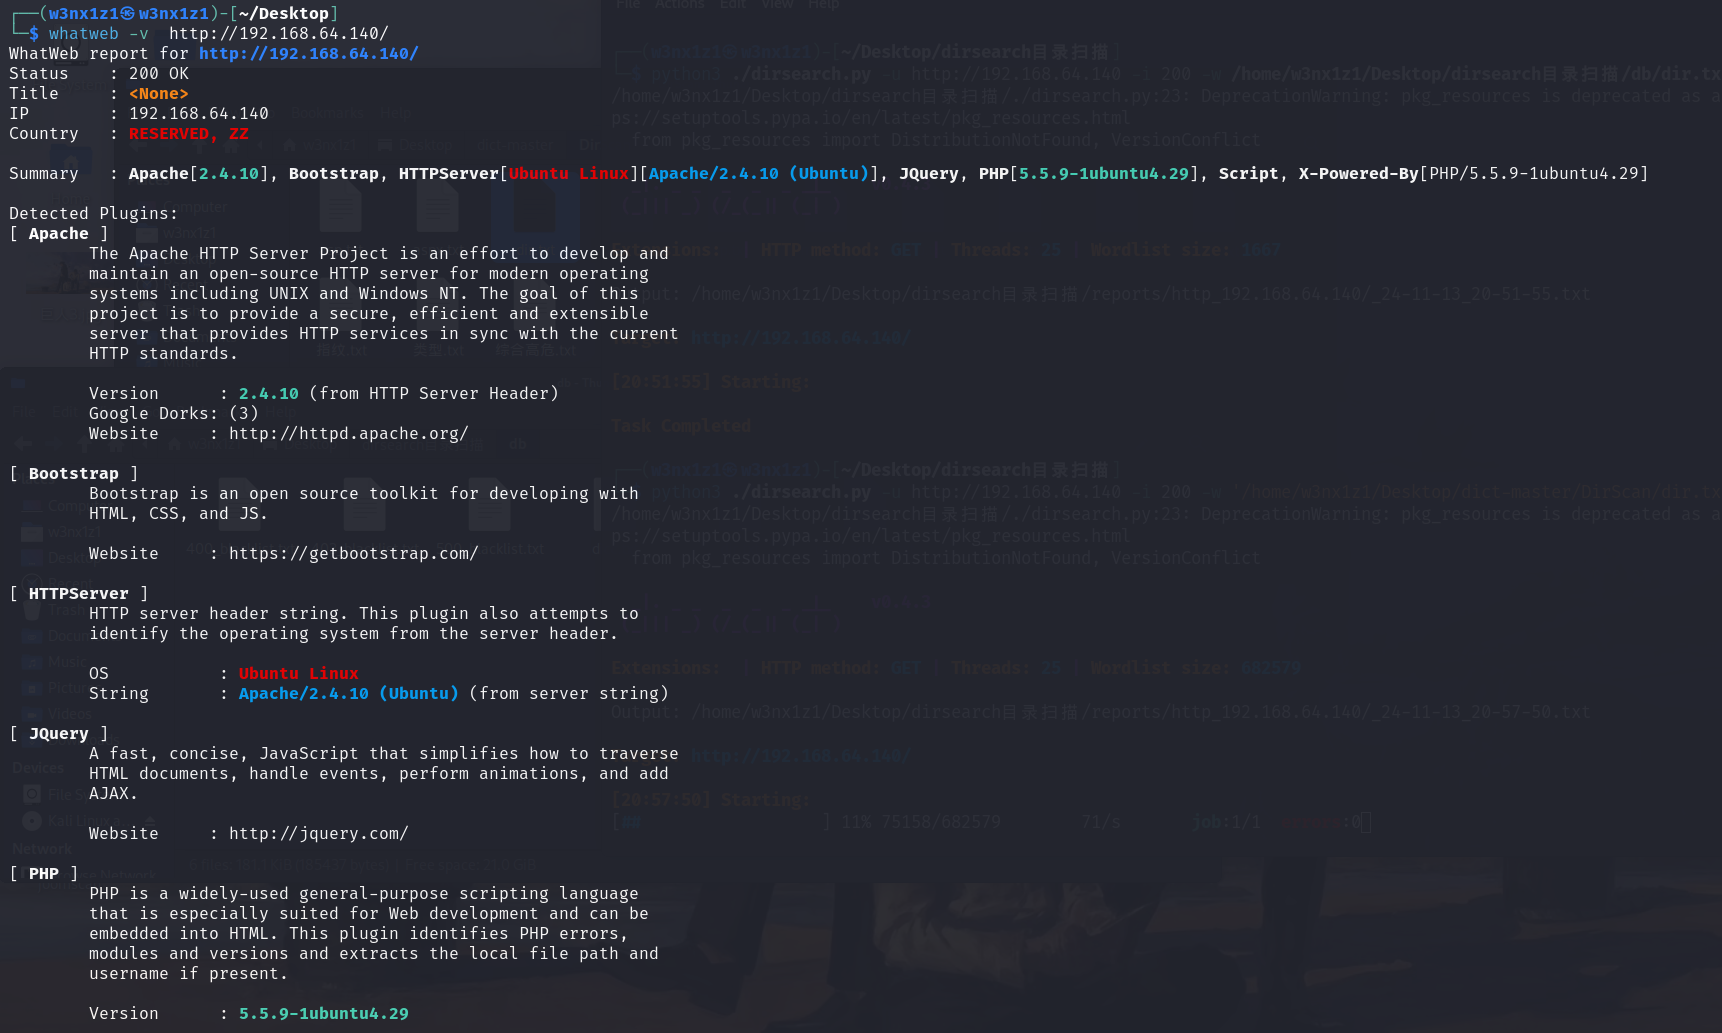1722x1033 pixels.
Task: Click the 'username if present.' line
Action: click(188, 973)
